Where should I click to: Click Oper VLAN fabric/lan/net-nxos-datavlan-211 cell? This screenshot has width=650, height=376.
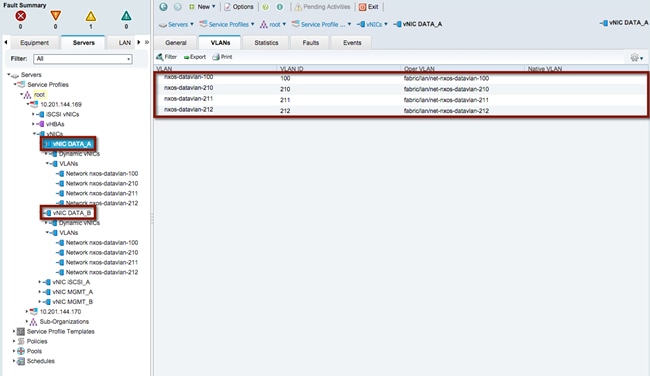(446, 100)
